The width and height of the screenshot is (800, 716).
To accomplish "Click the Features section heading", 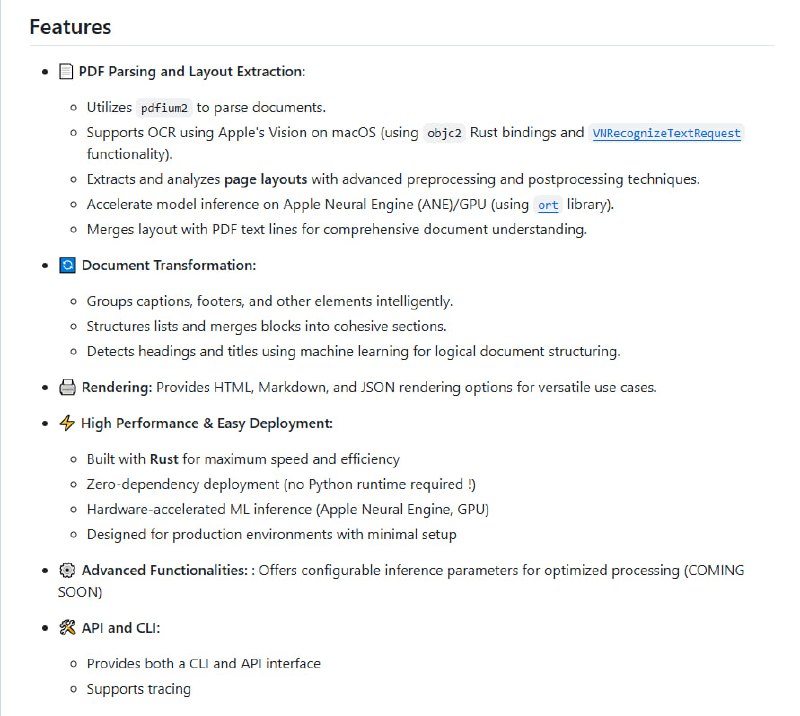I will click(x=70, y=27).
